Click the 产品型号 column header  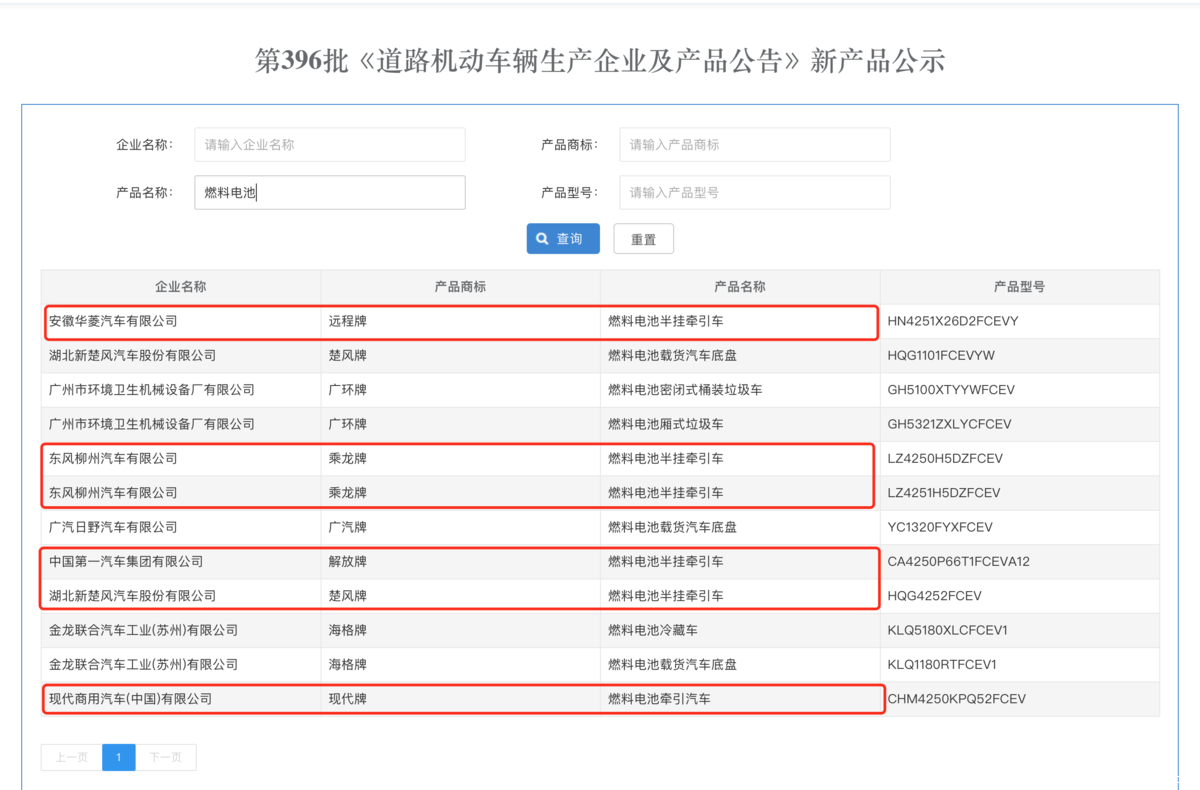pos(1020,286)
